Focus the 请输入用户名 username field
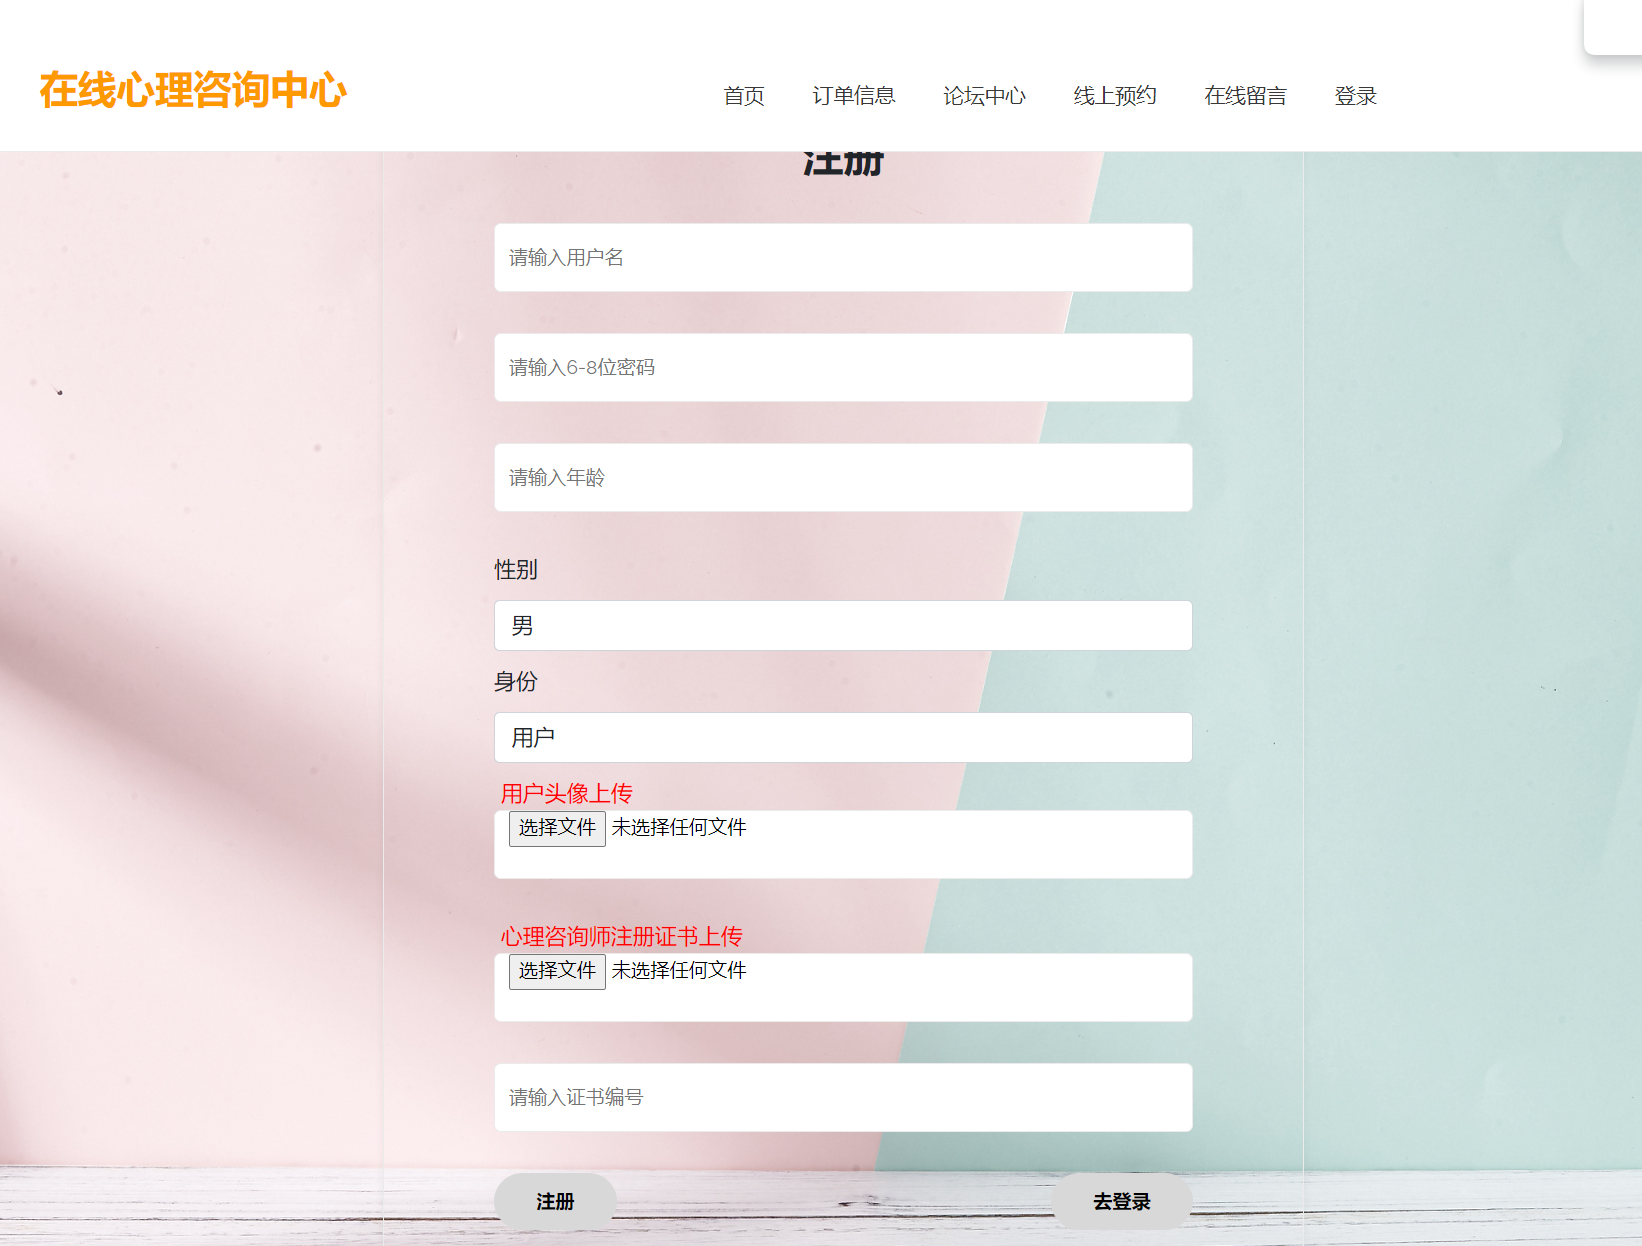The width and height of the screenshot is (1642, 1246). (842, 258)
